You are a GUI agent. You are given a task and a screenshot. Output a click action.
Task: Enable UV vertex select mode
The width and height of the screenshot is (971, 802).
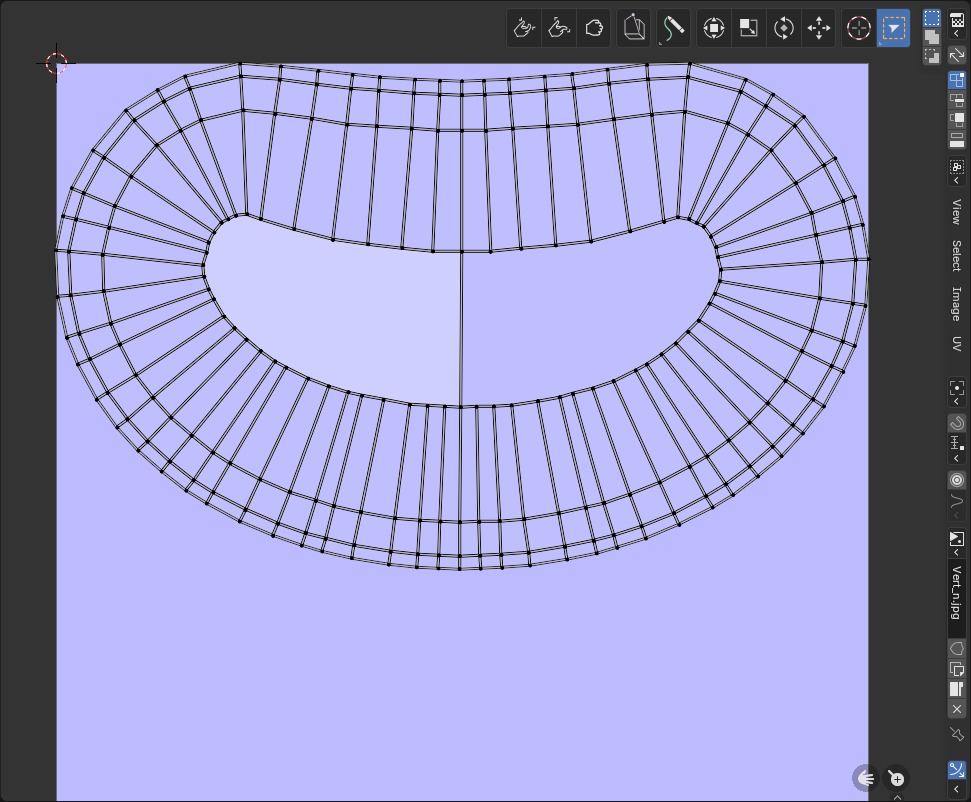coord(957,80)
